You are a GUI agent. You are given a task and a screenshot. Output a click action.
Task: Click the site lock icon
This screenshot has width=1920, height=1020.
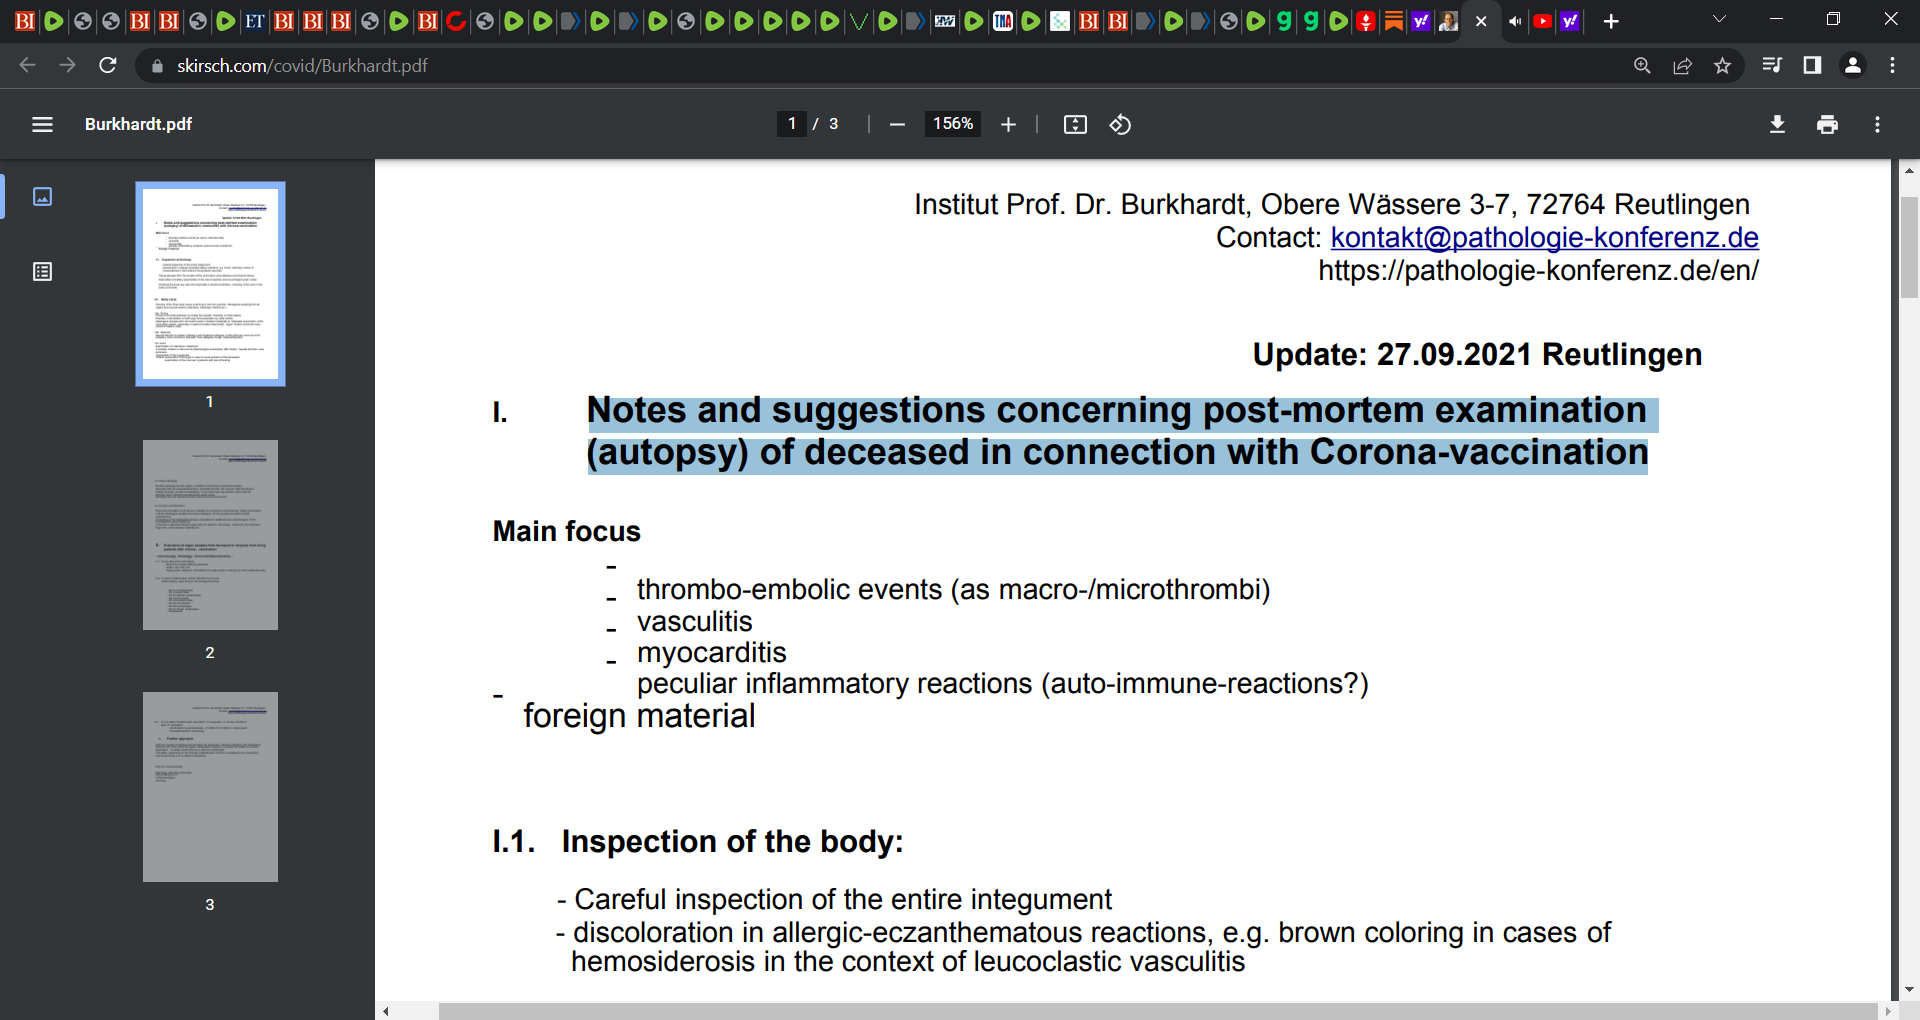click(156, 66)
